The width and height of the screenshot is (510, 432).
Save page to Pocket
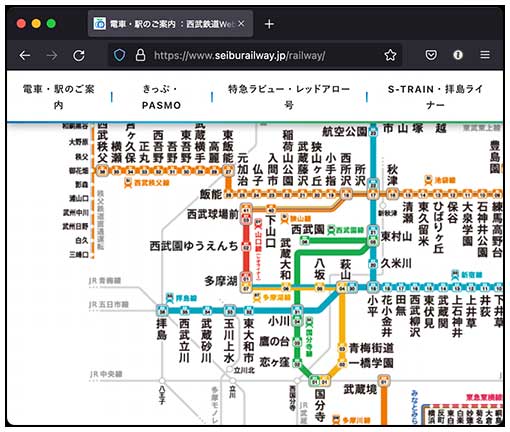click(431, 55)
